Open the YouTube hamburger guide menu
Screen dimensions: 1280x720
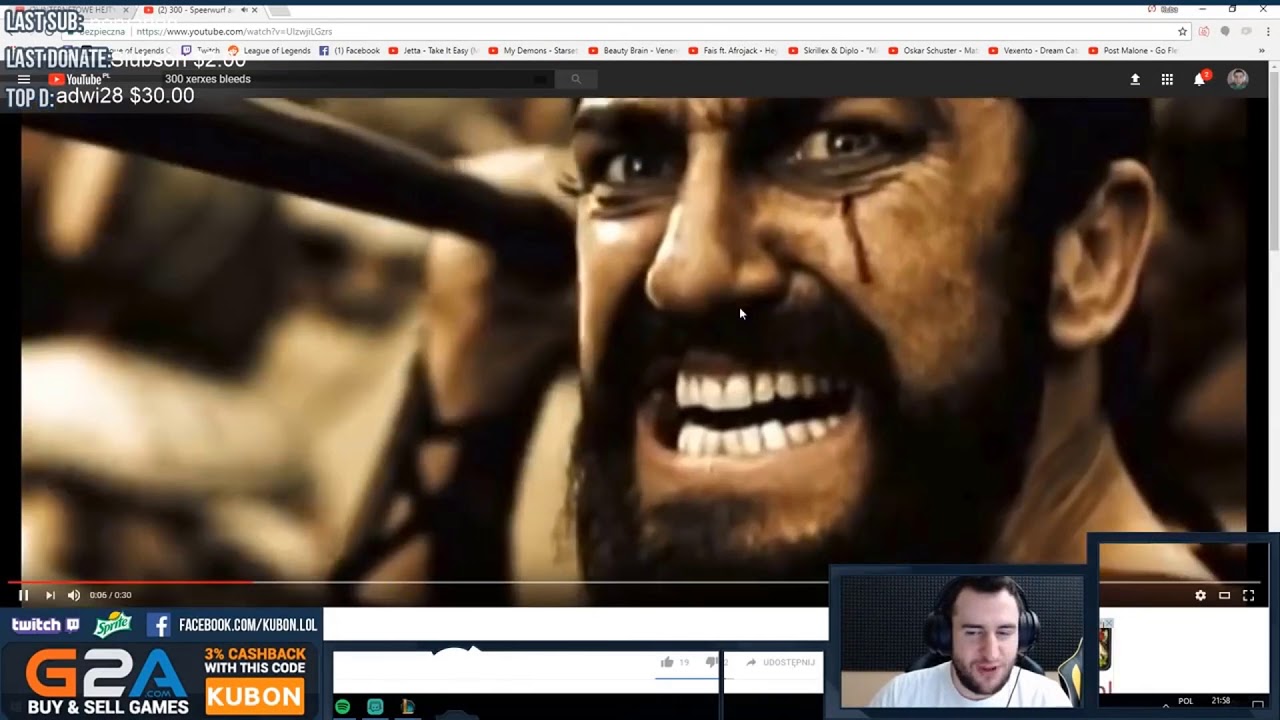point(23,79)
